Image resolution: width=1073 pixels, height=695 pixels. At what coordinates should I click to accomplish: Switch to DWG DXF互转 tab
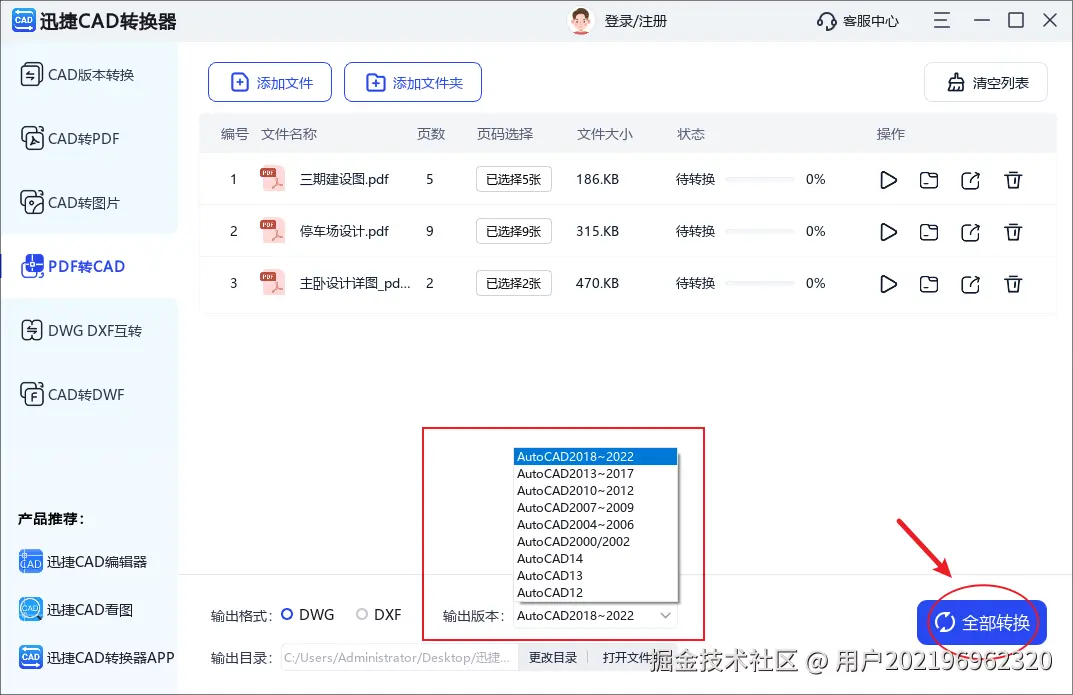[x=89, y=330]
